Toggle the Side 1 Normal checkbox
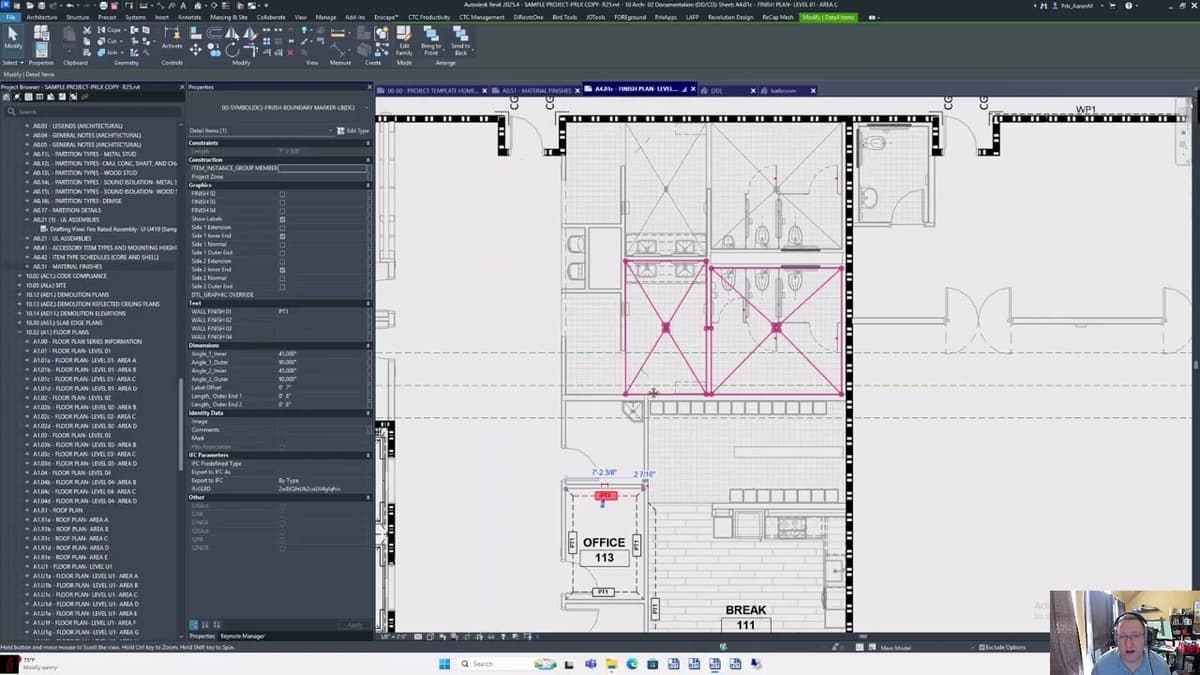The width and height of the screenshot is (1200, 675). [282, 244]
